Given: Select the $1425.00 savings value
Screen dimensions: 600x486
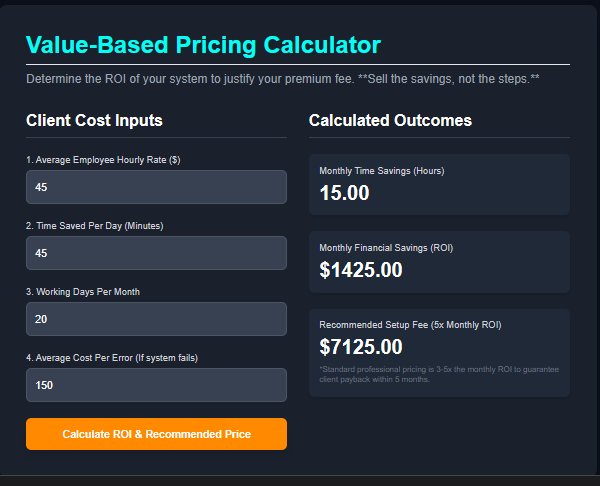Looking at the screenshot, I should [361, 270].
